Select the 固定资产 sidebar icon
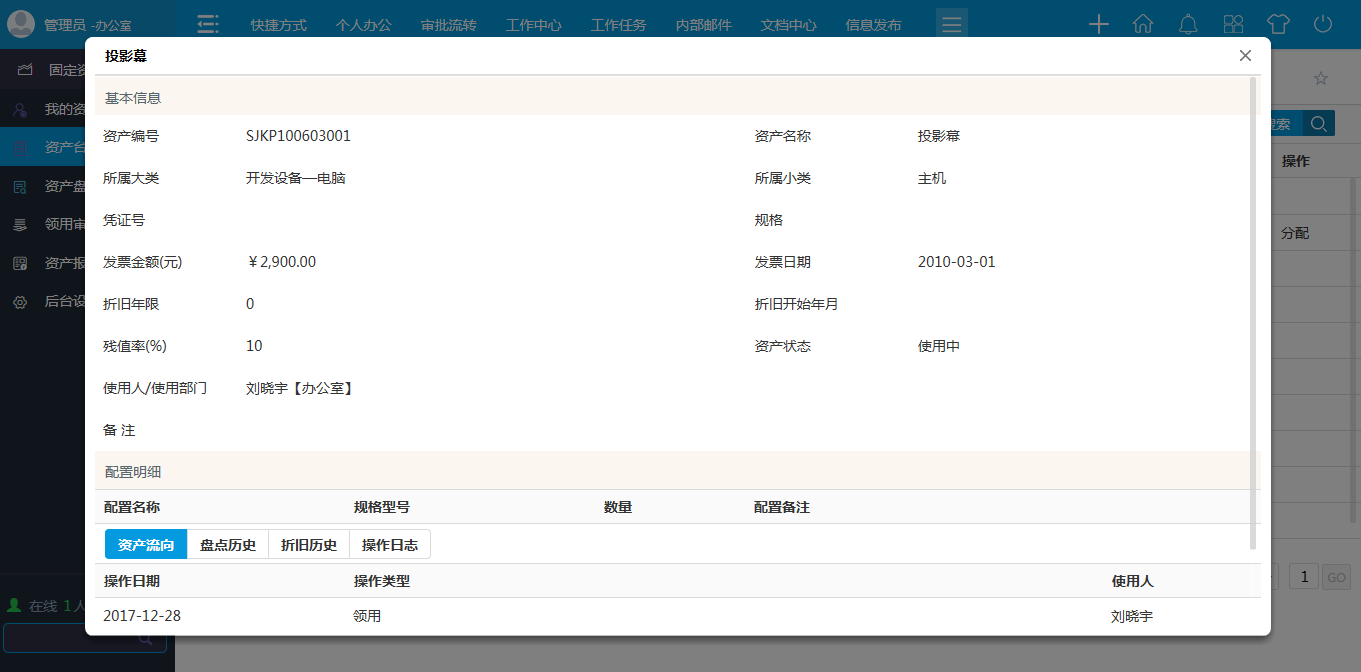 tap(24, 69)
